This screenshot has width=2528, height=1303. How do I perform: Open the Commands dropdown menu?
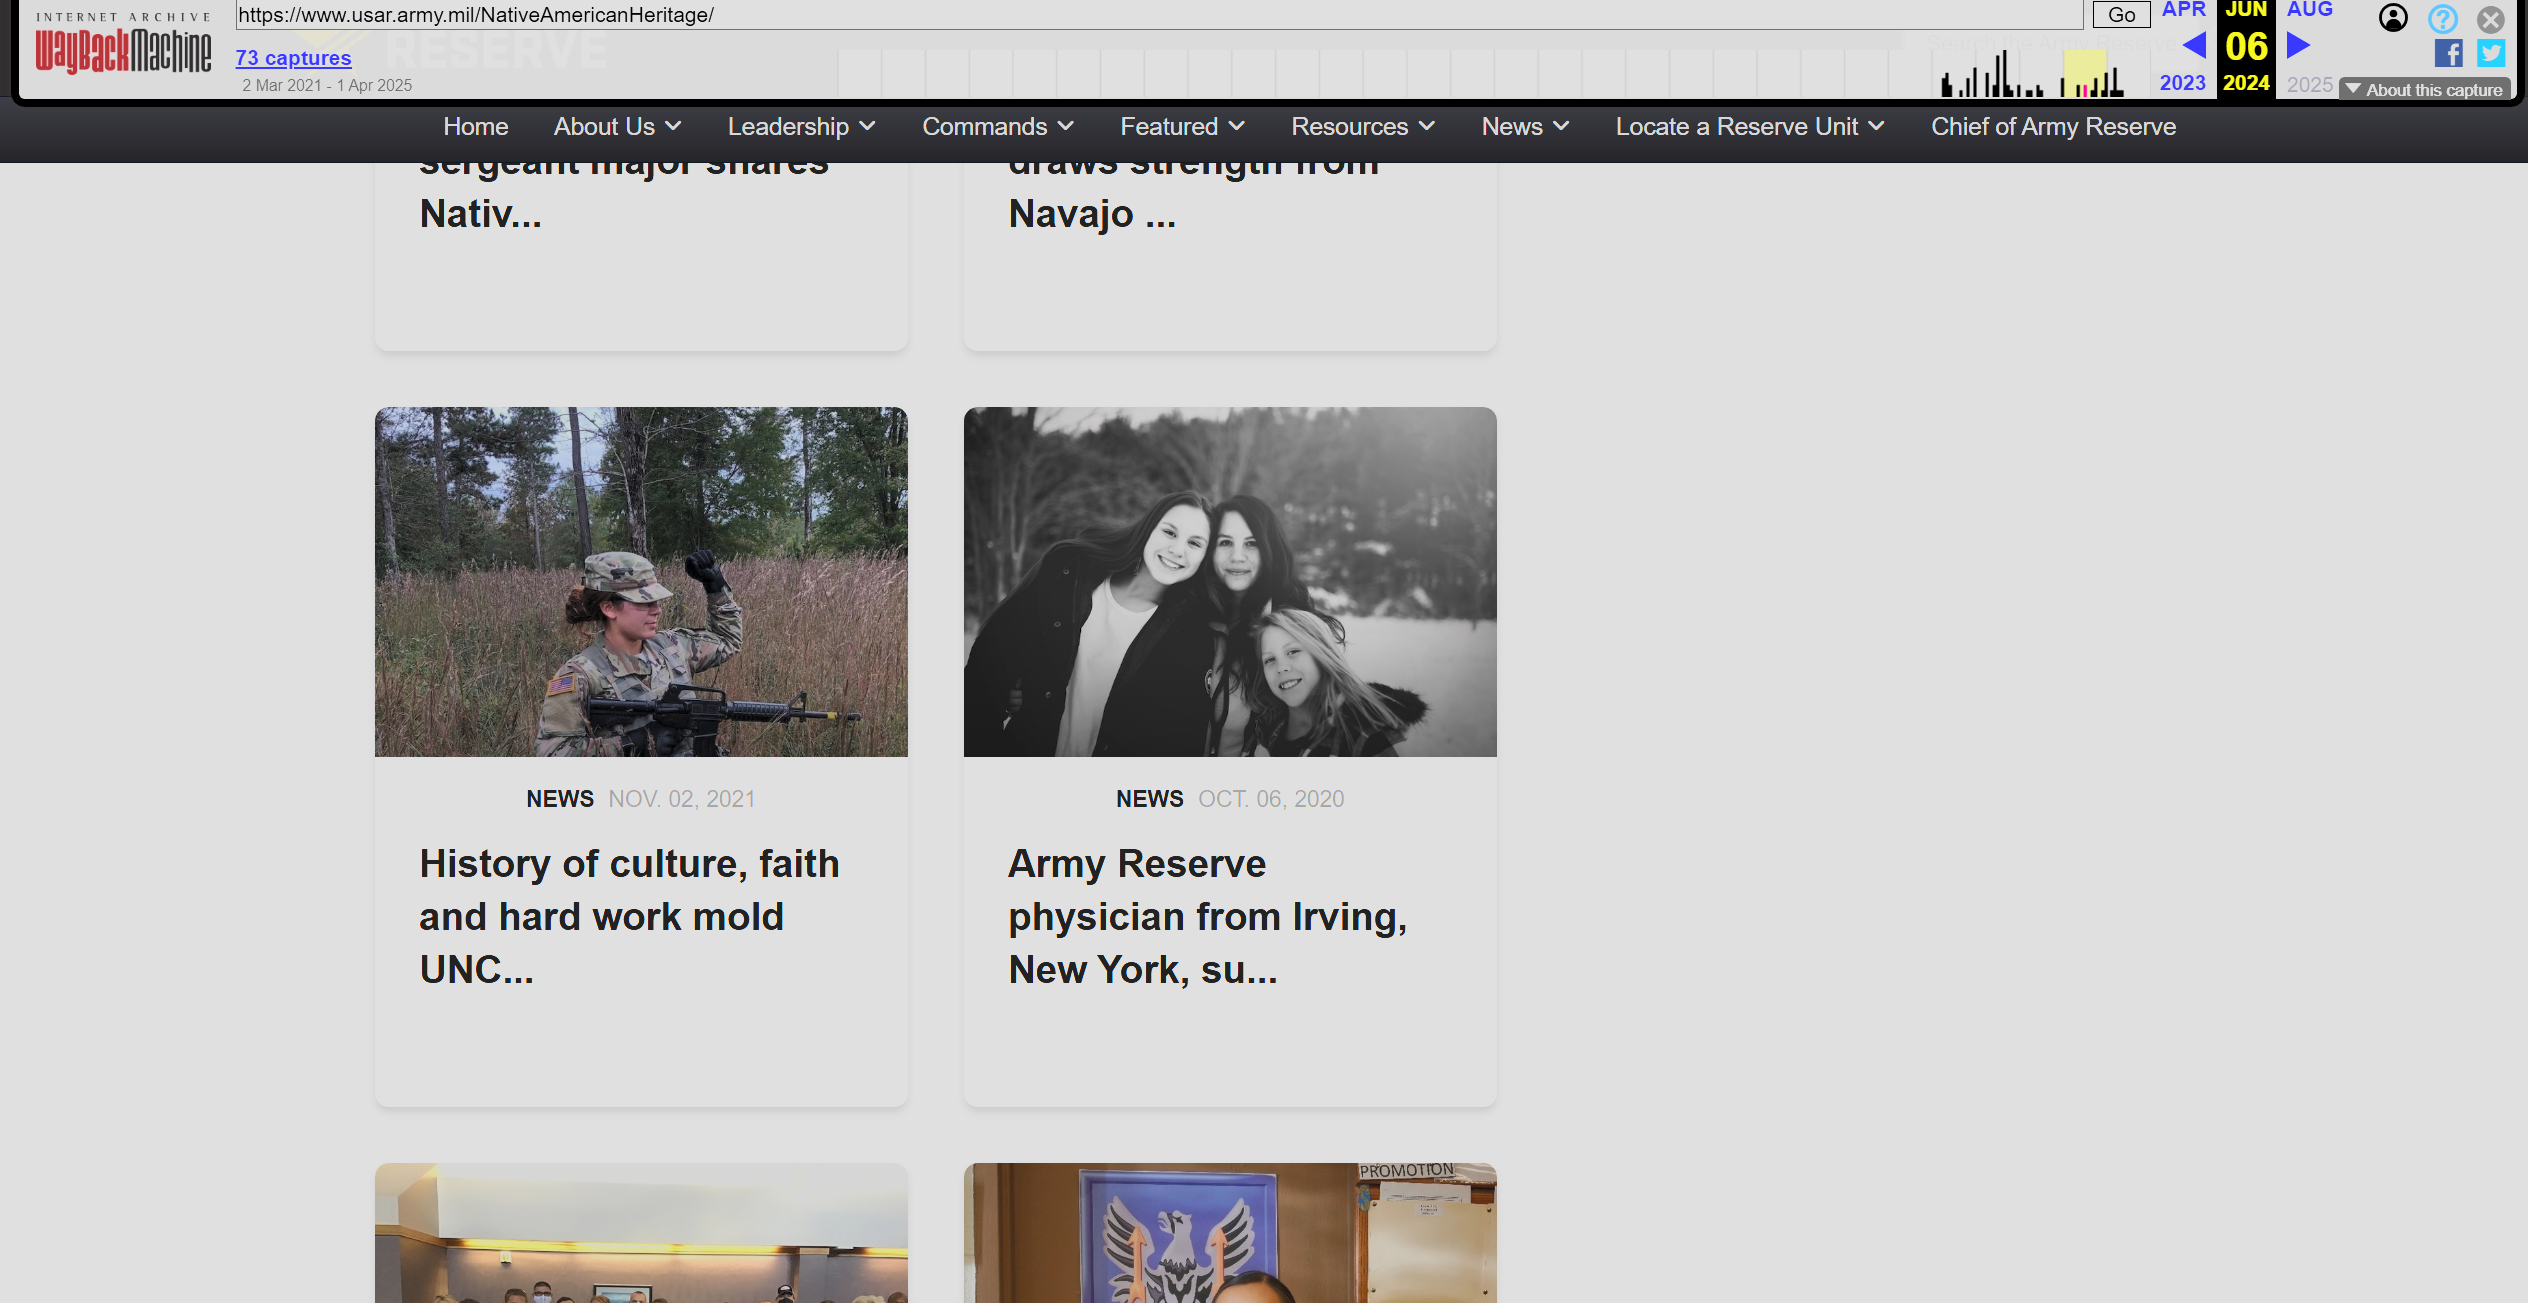pyautogui.click(x=997, y=127)
